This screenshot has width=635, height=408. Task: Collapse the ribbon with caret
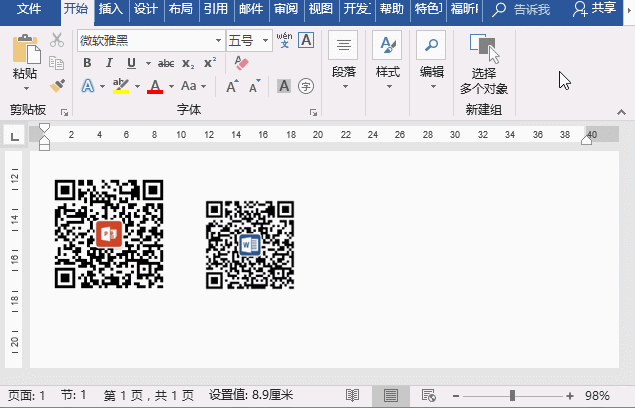pos(621,112)
